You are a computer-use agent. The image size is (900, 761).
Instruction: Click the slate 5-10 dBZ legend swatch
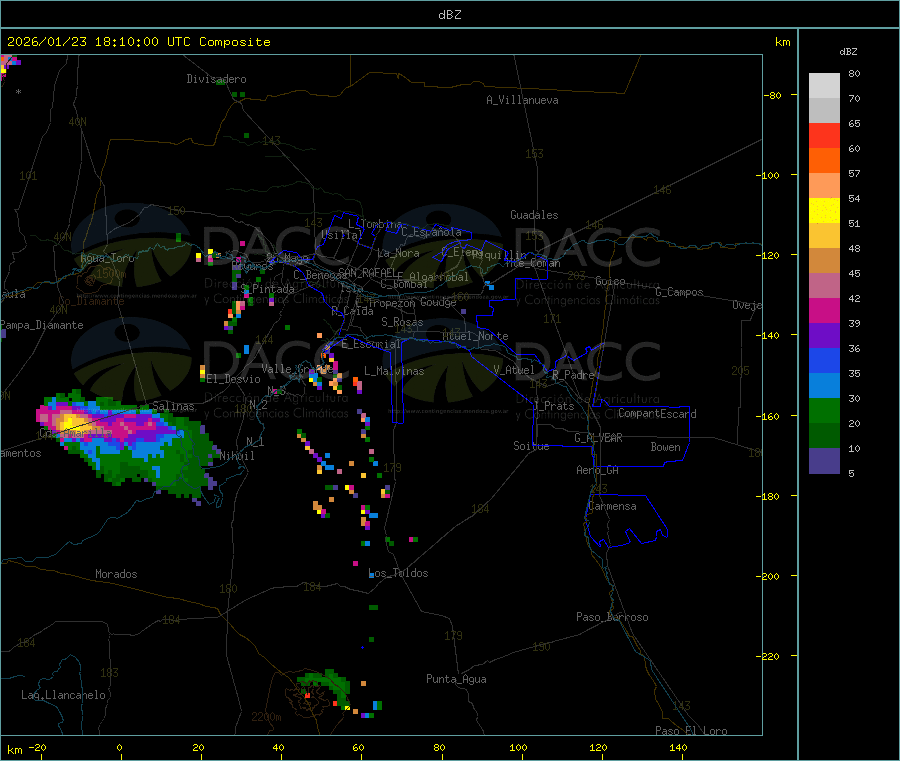(x=824, y=461)
